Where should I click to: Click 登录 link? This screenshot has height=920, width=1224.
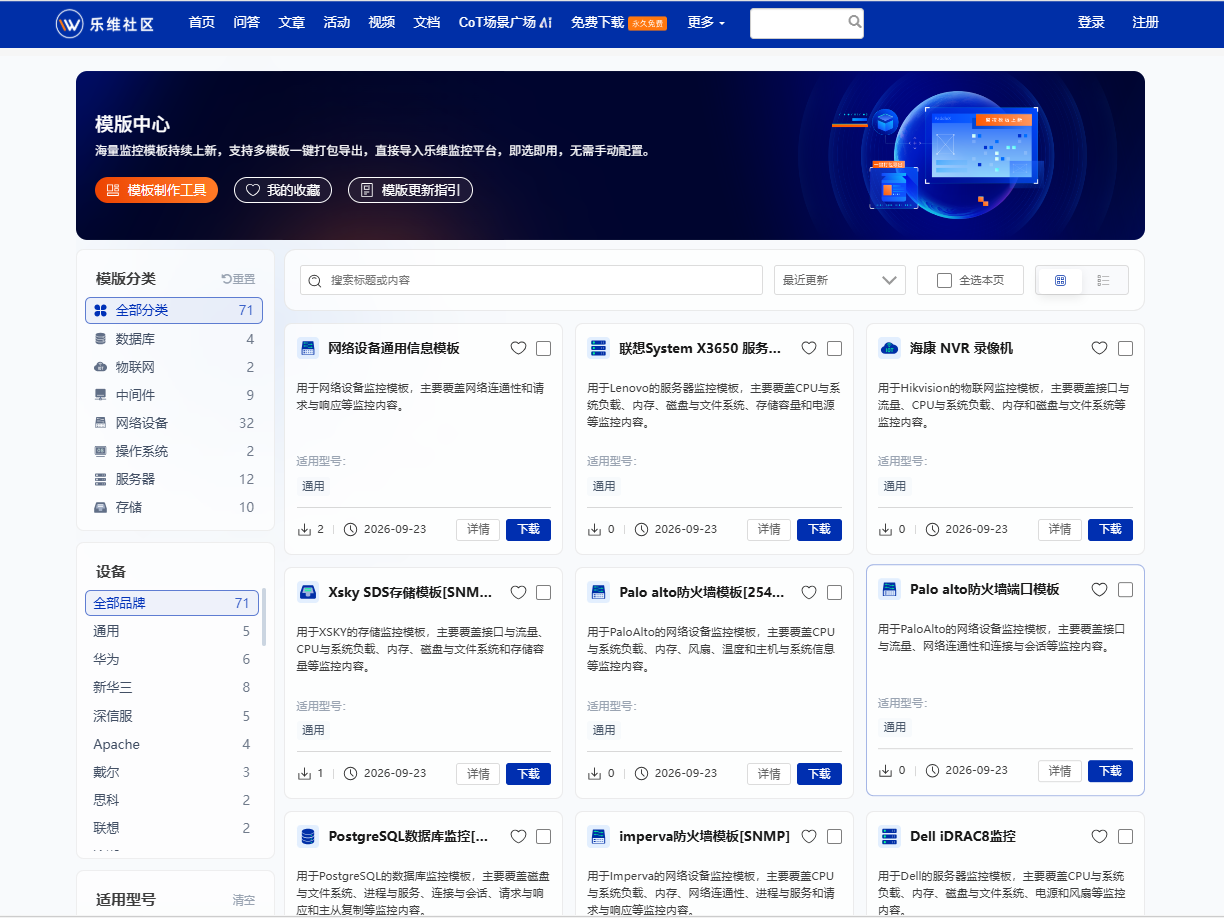(1091, 22)
